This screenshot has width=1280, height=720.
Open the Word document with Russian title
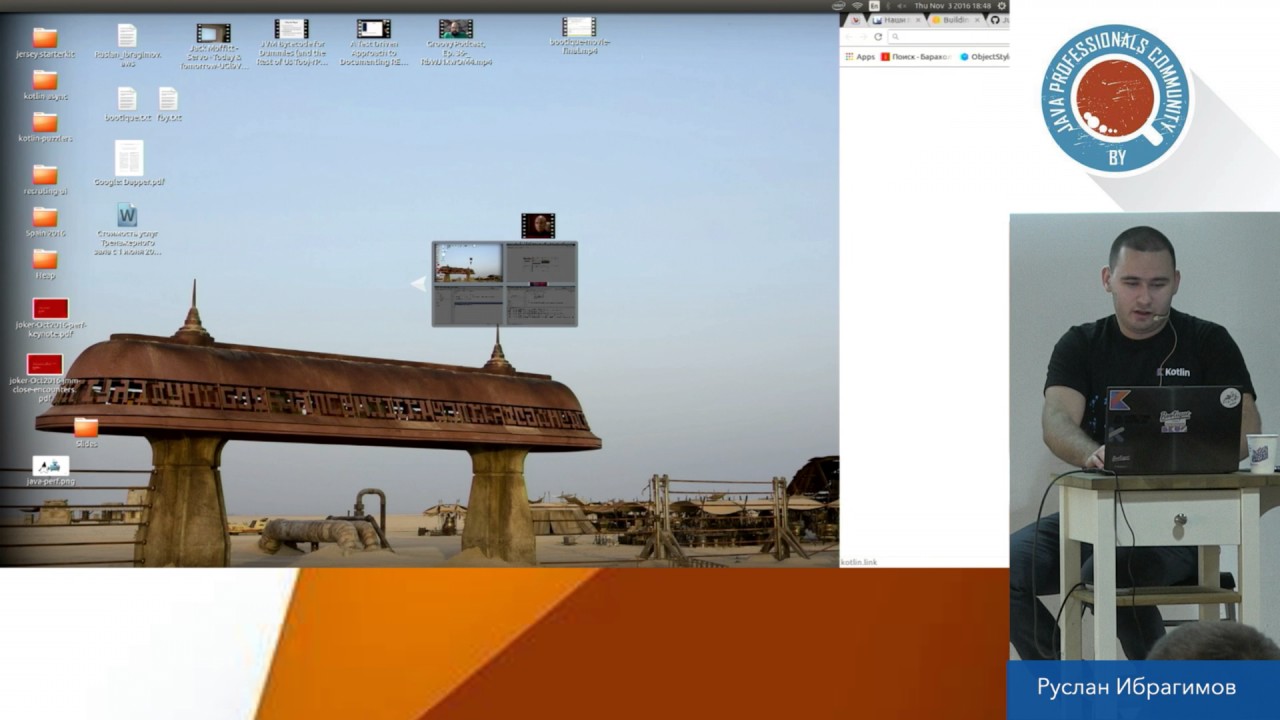[x=127, y=216]
